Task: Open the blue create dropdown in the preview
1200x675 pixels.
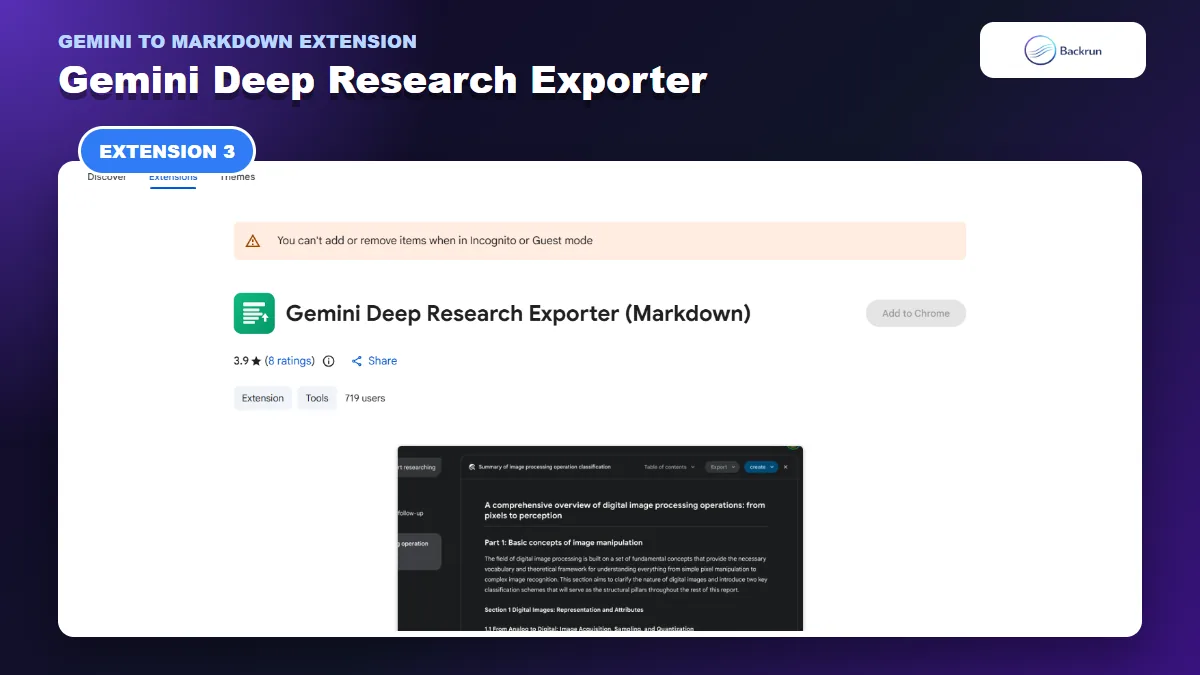Action: [x=760, y=467]
